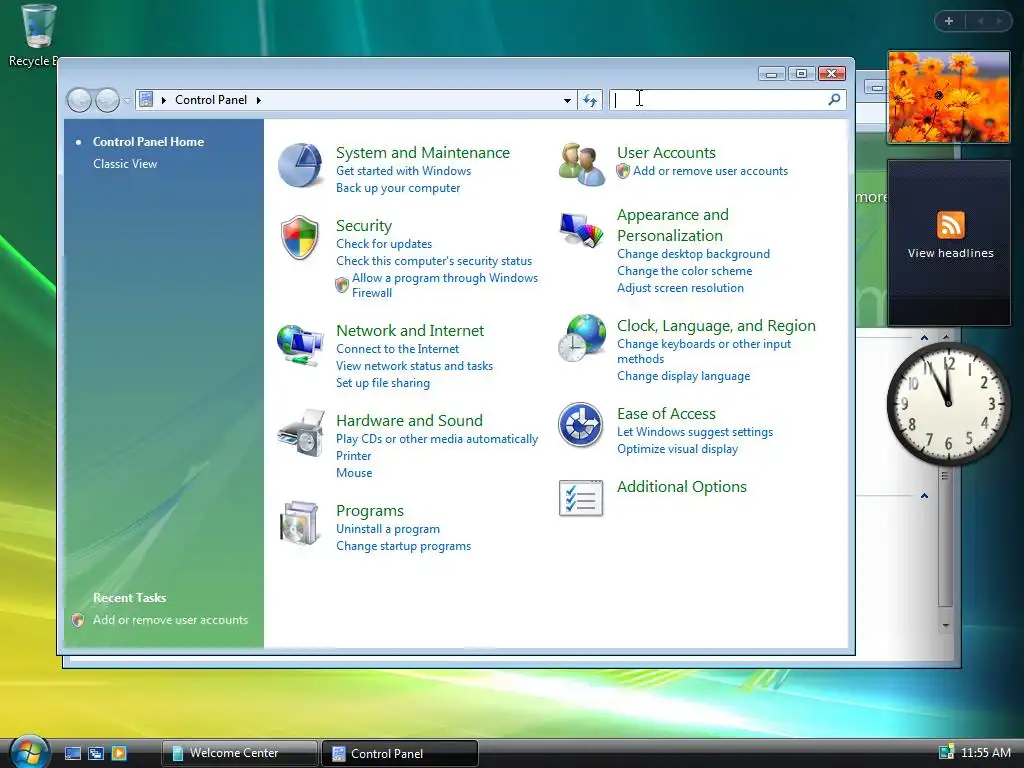Viewport: 1024px width, 768px height.
Task: Go forward with the Forward arrow button
Action: [x=107, y=100]
